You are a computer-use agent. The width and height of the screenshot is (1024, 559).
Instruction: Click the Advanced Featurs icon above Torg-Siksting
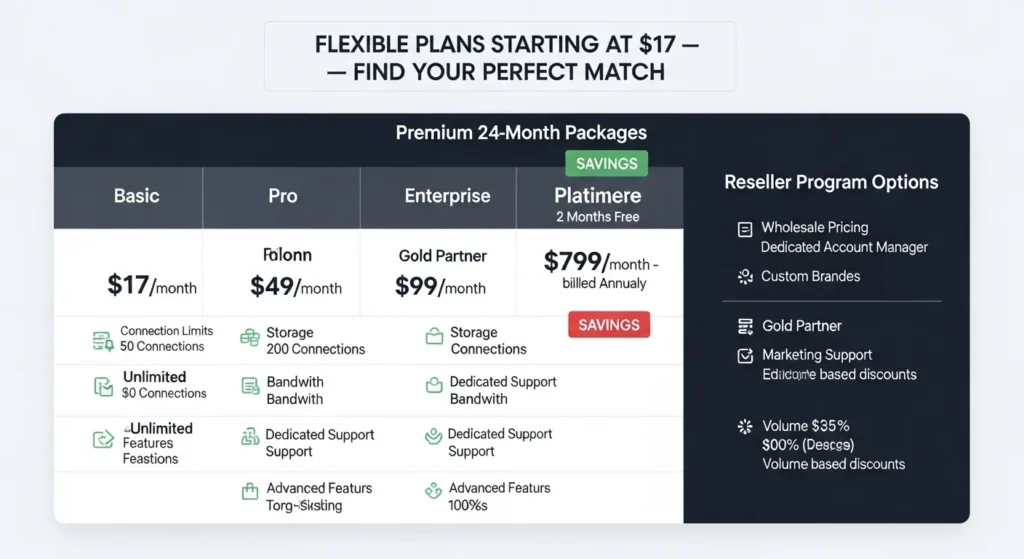[250, 492]
